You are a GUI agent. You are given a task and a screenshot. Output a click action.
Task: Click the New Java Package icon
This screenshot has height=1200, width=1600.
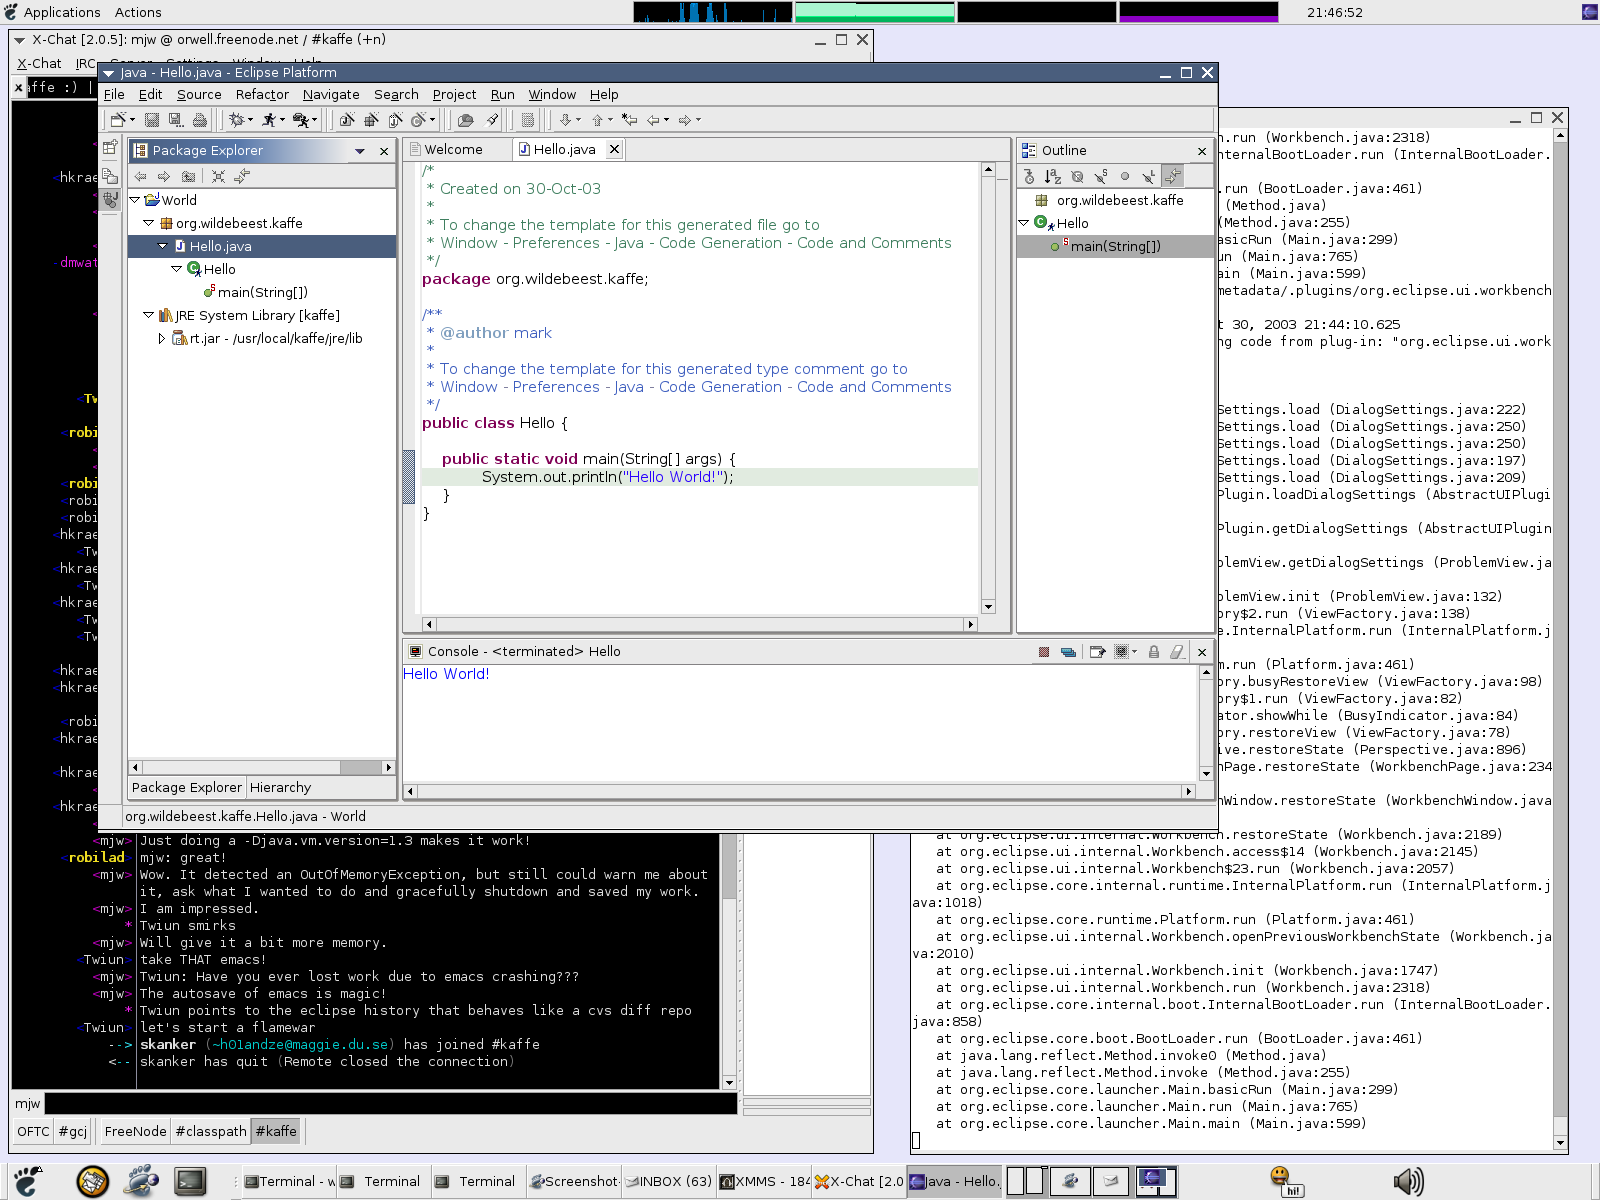371,120
